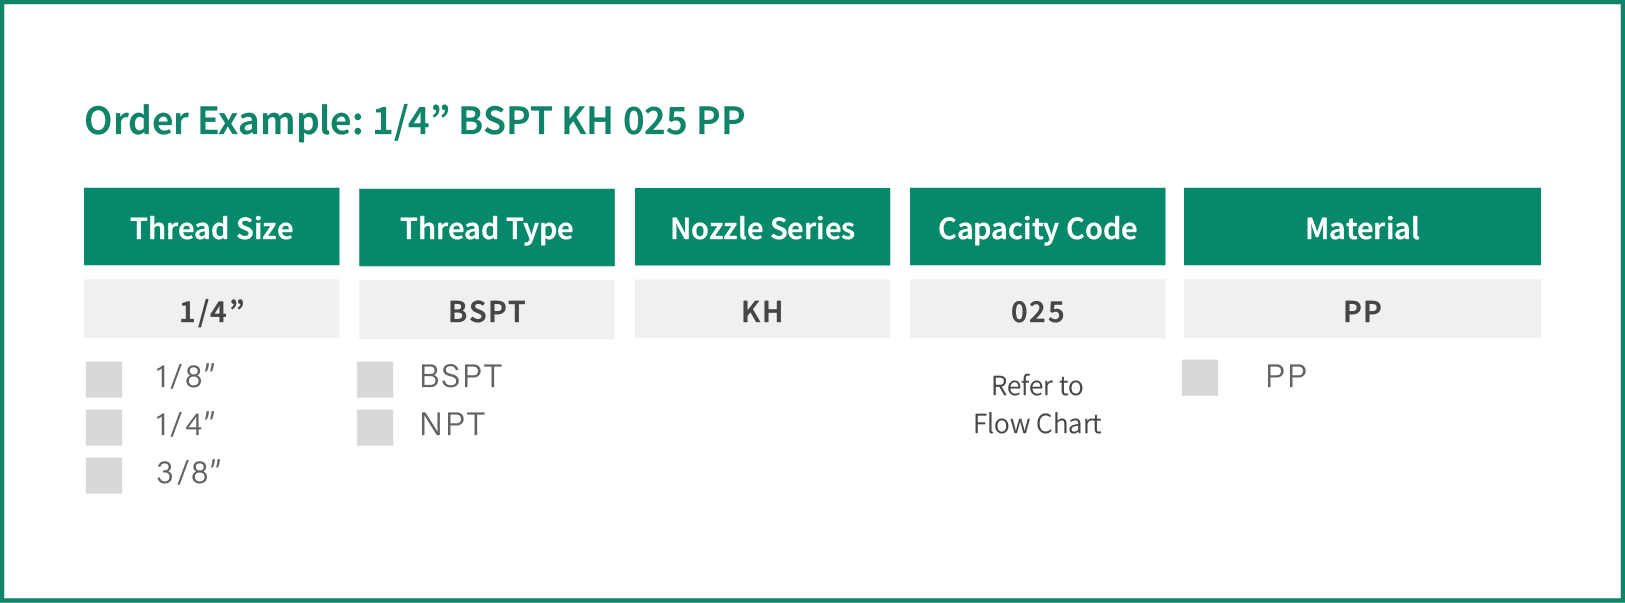Click the Material header
Image resolution: width=1625 pixels, height=603 pixels.
pyautogui.click(x=1362, y=227)
